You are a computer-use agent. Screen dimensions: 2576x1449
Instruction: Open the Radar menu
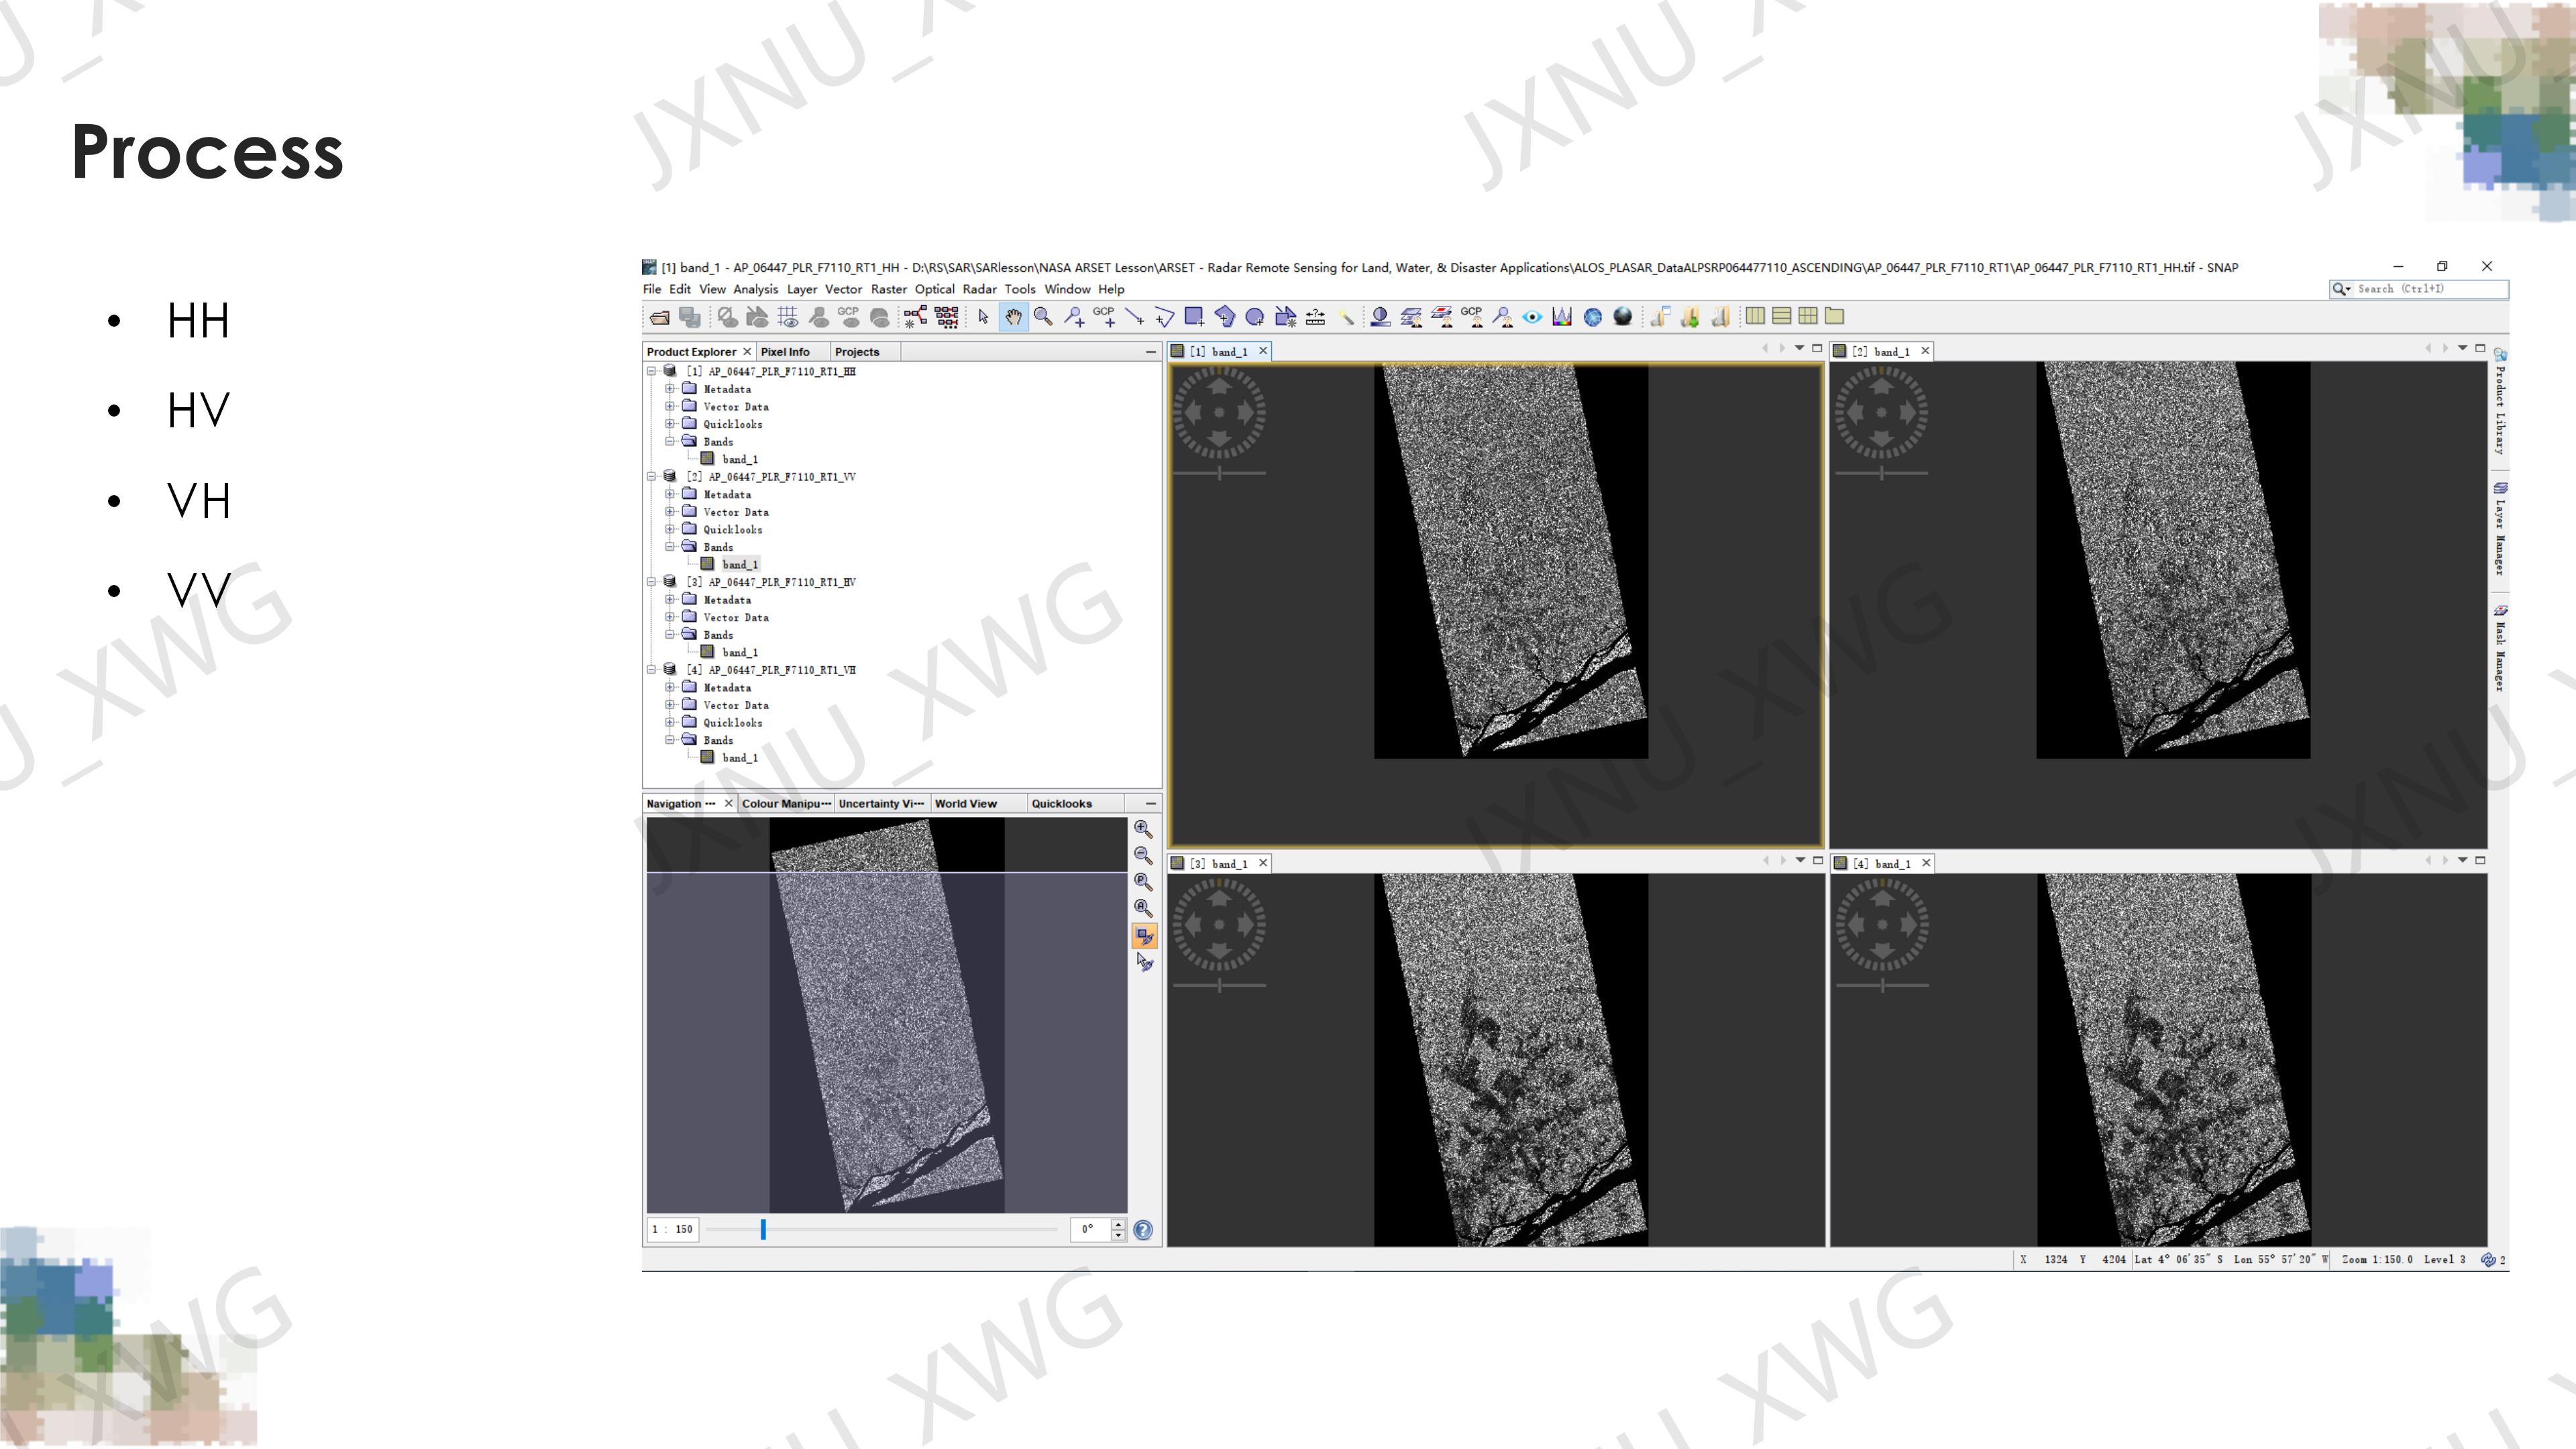click(x=979, y=289)
